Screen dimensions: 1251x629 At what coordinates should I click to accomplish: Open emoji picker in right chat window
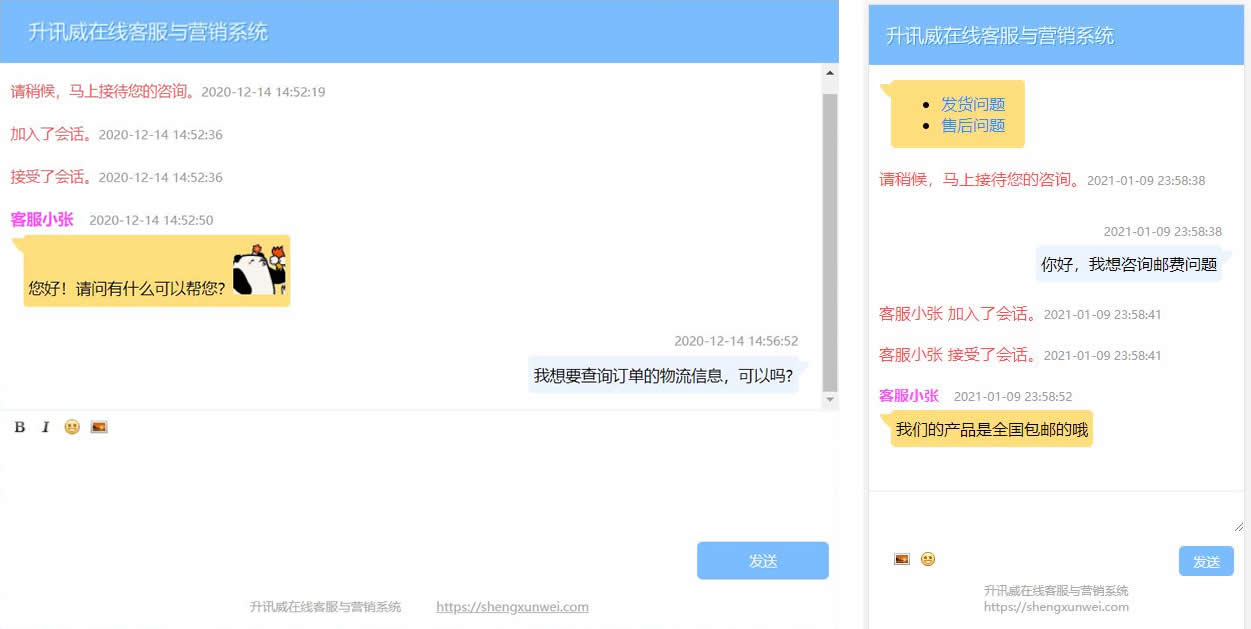coord(928,559)
